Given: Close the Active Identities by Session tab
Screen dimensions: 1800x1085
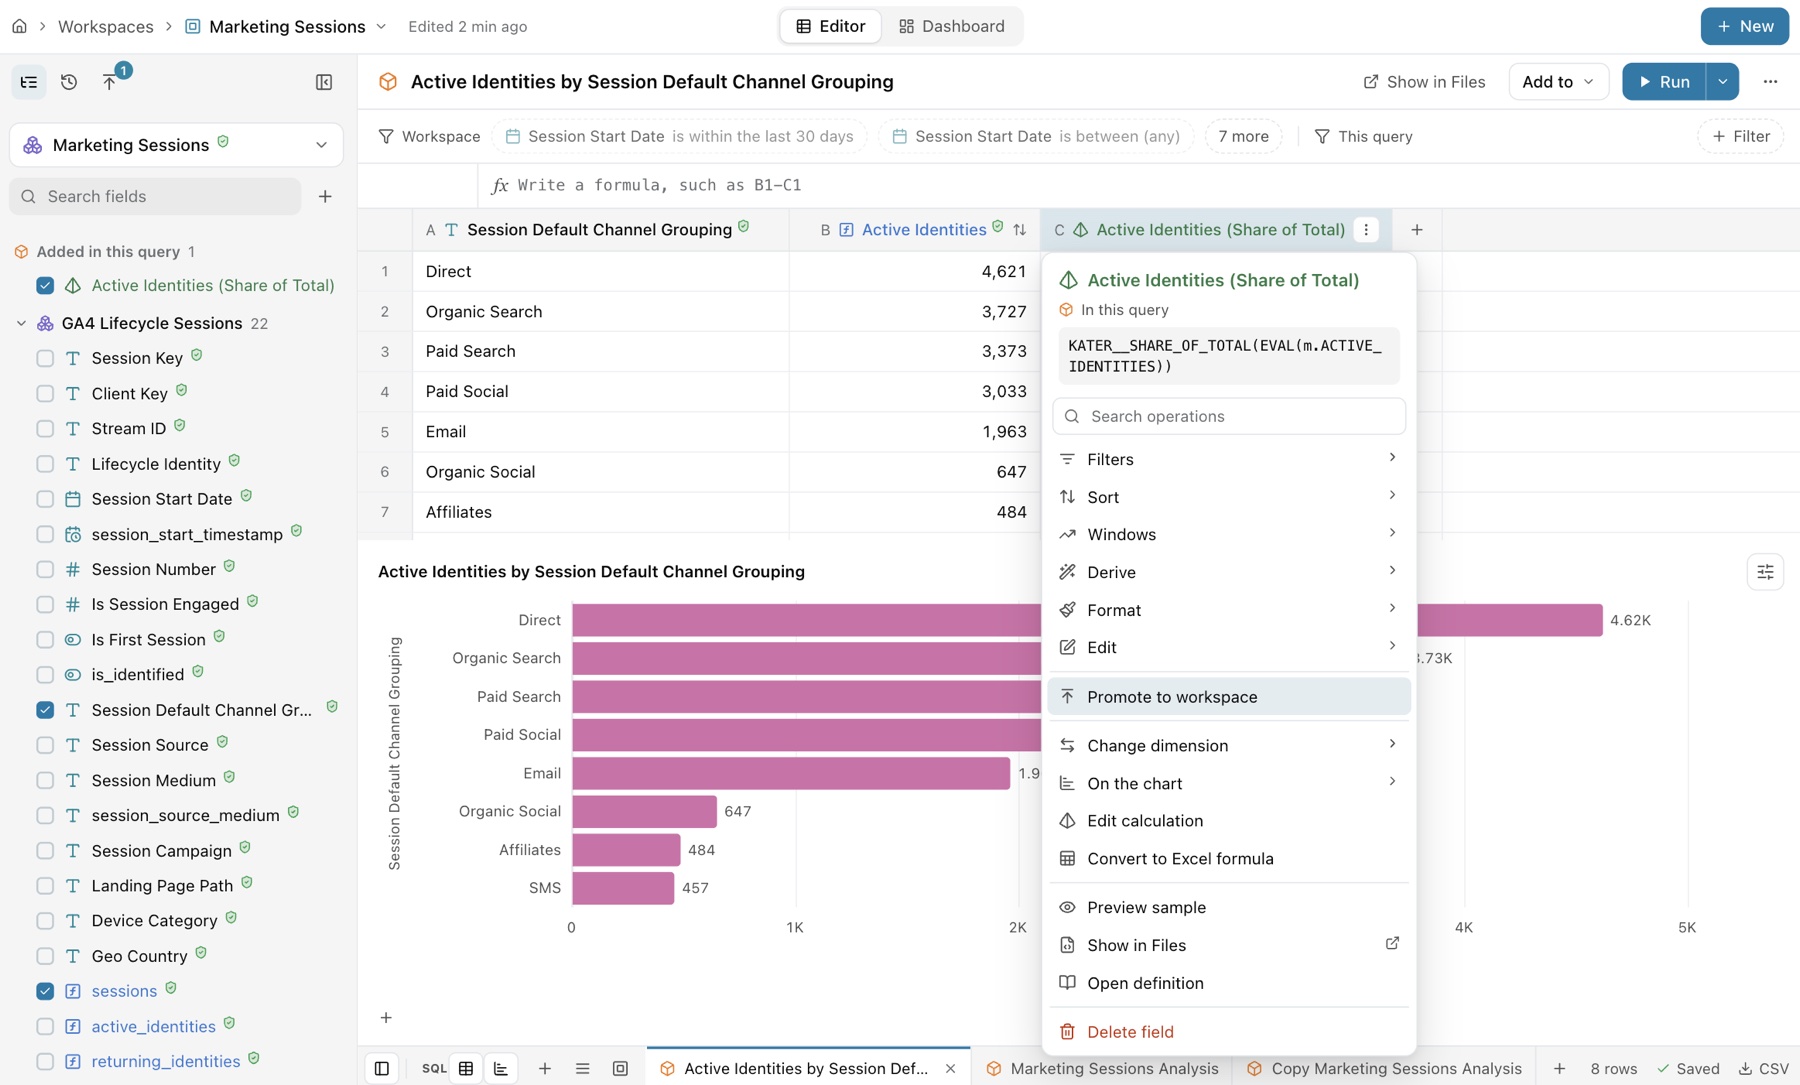Looking at the screenshot, I should click(x=950, y=1068).
